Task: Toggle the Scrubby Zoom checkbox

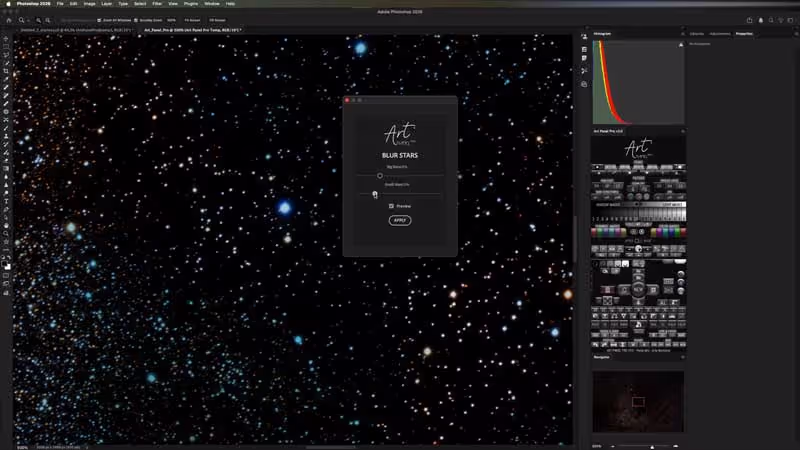Action: tap(136, 20)
